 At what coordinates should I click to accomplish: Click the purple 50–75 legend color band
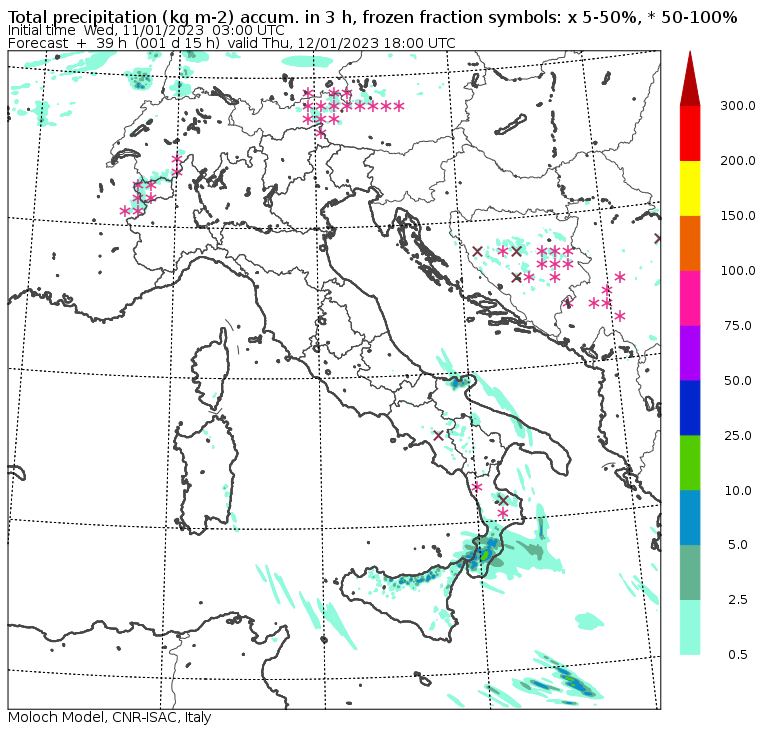point(690,353)
